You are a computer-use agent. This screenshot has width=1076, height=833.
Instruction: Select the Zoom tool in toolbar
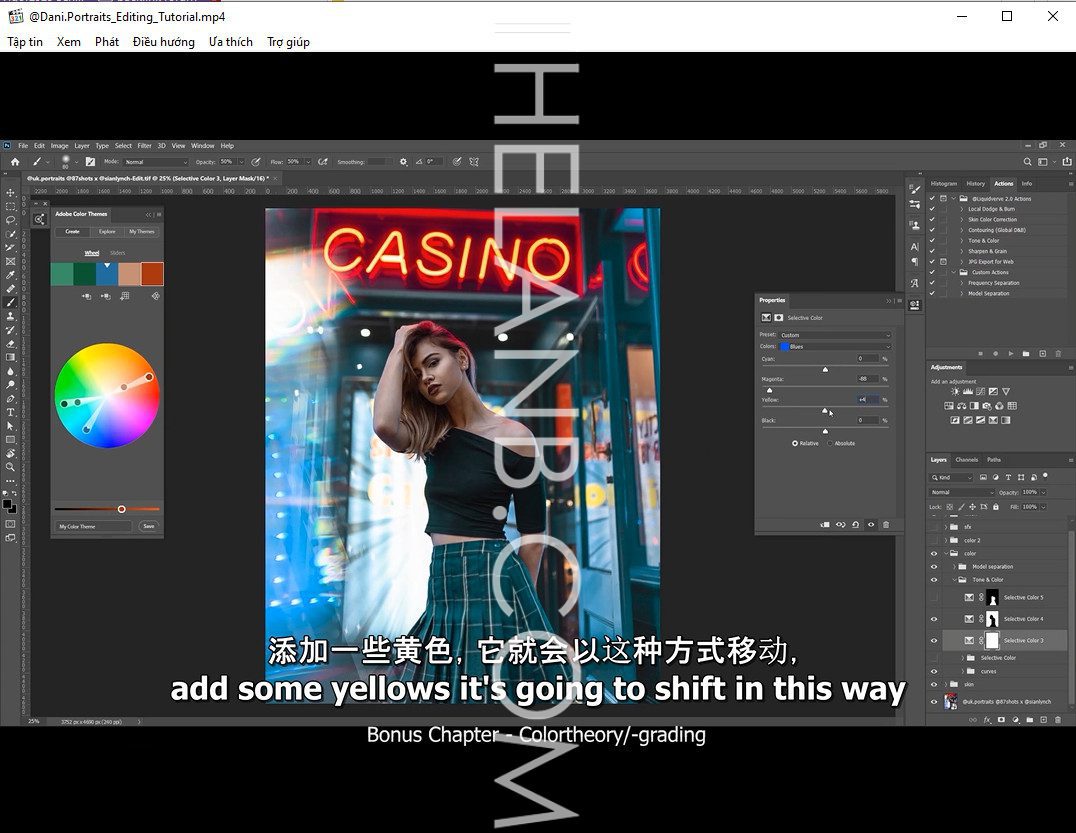pos(11,467)
